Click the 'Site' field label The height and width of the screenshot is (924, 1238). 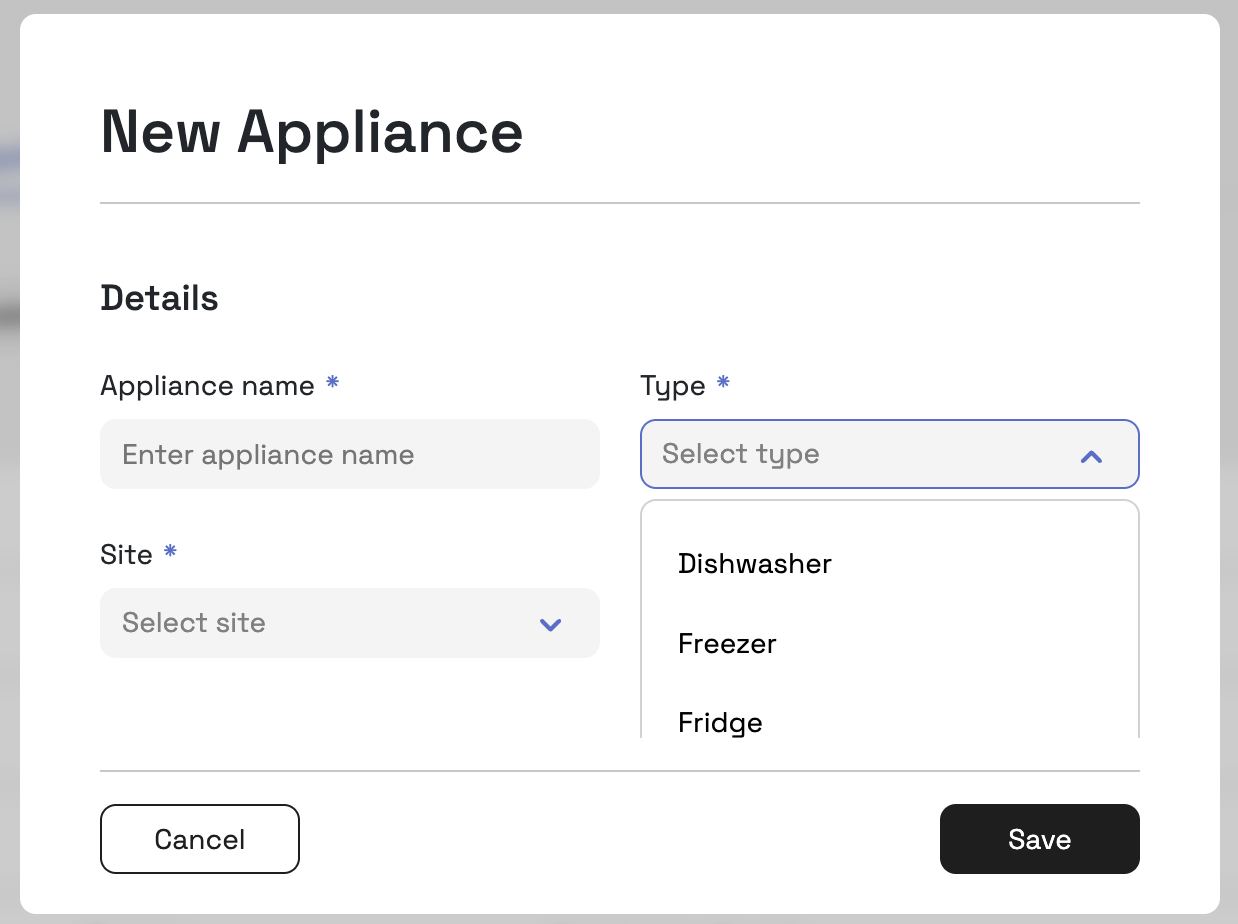point(126,555)
